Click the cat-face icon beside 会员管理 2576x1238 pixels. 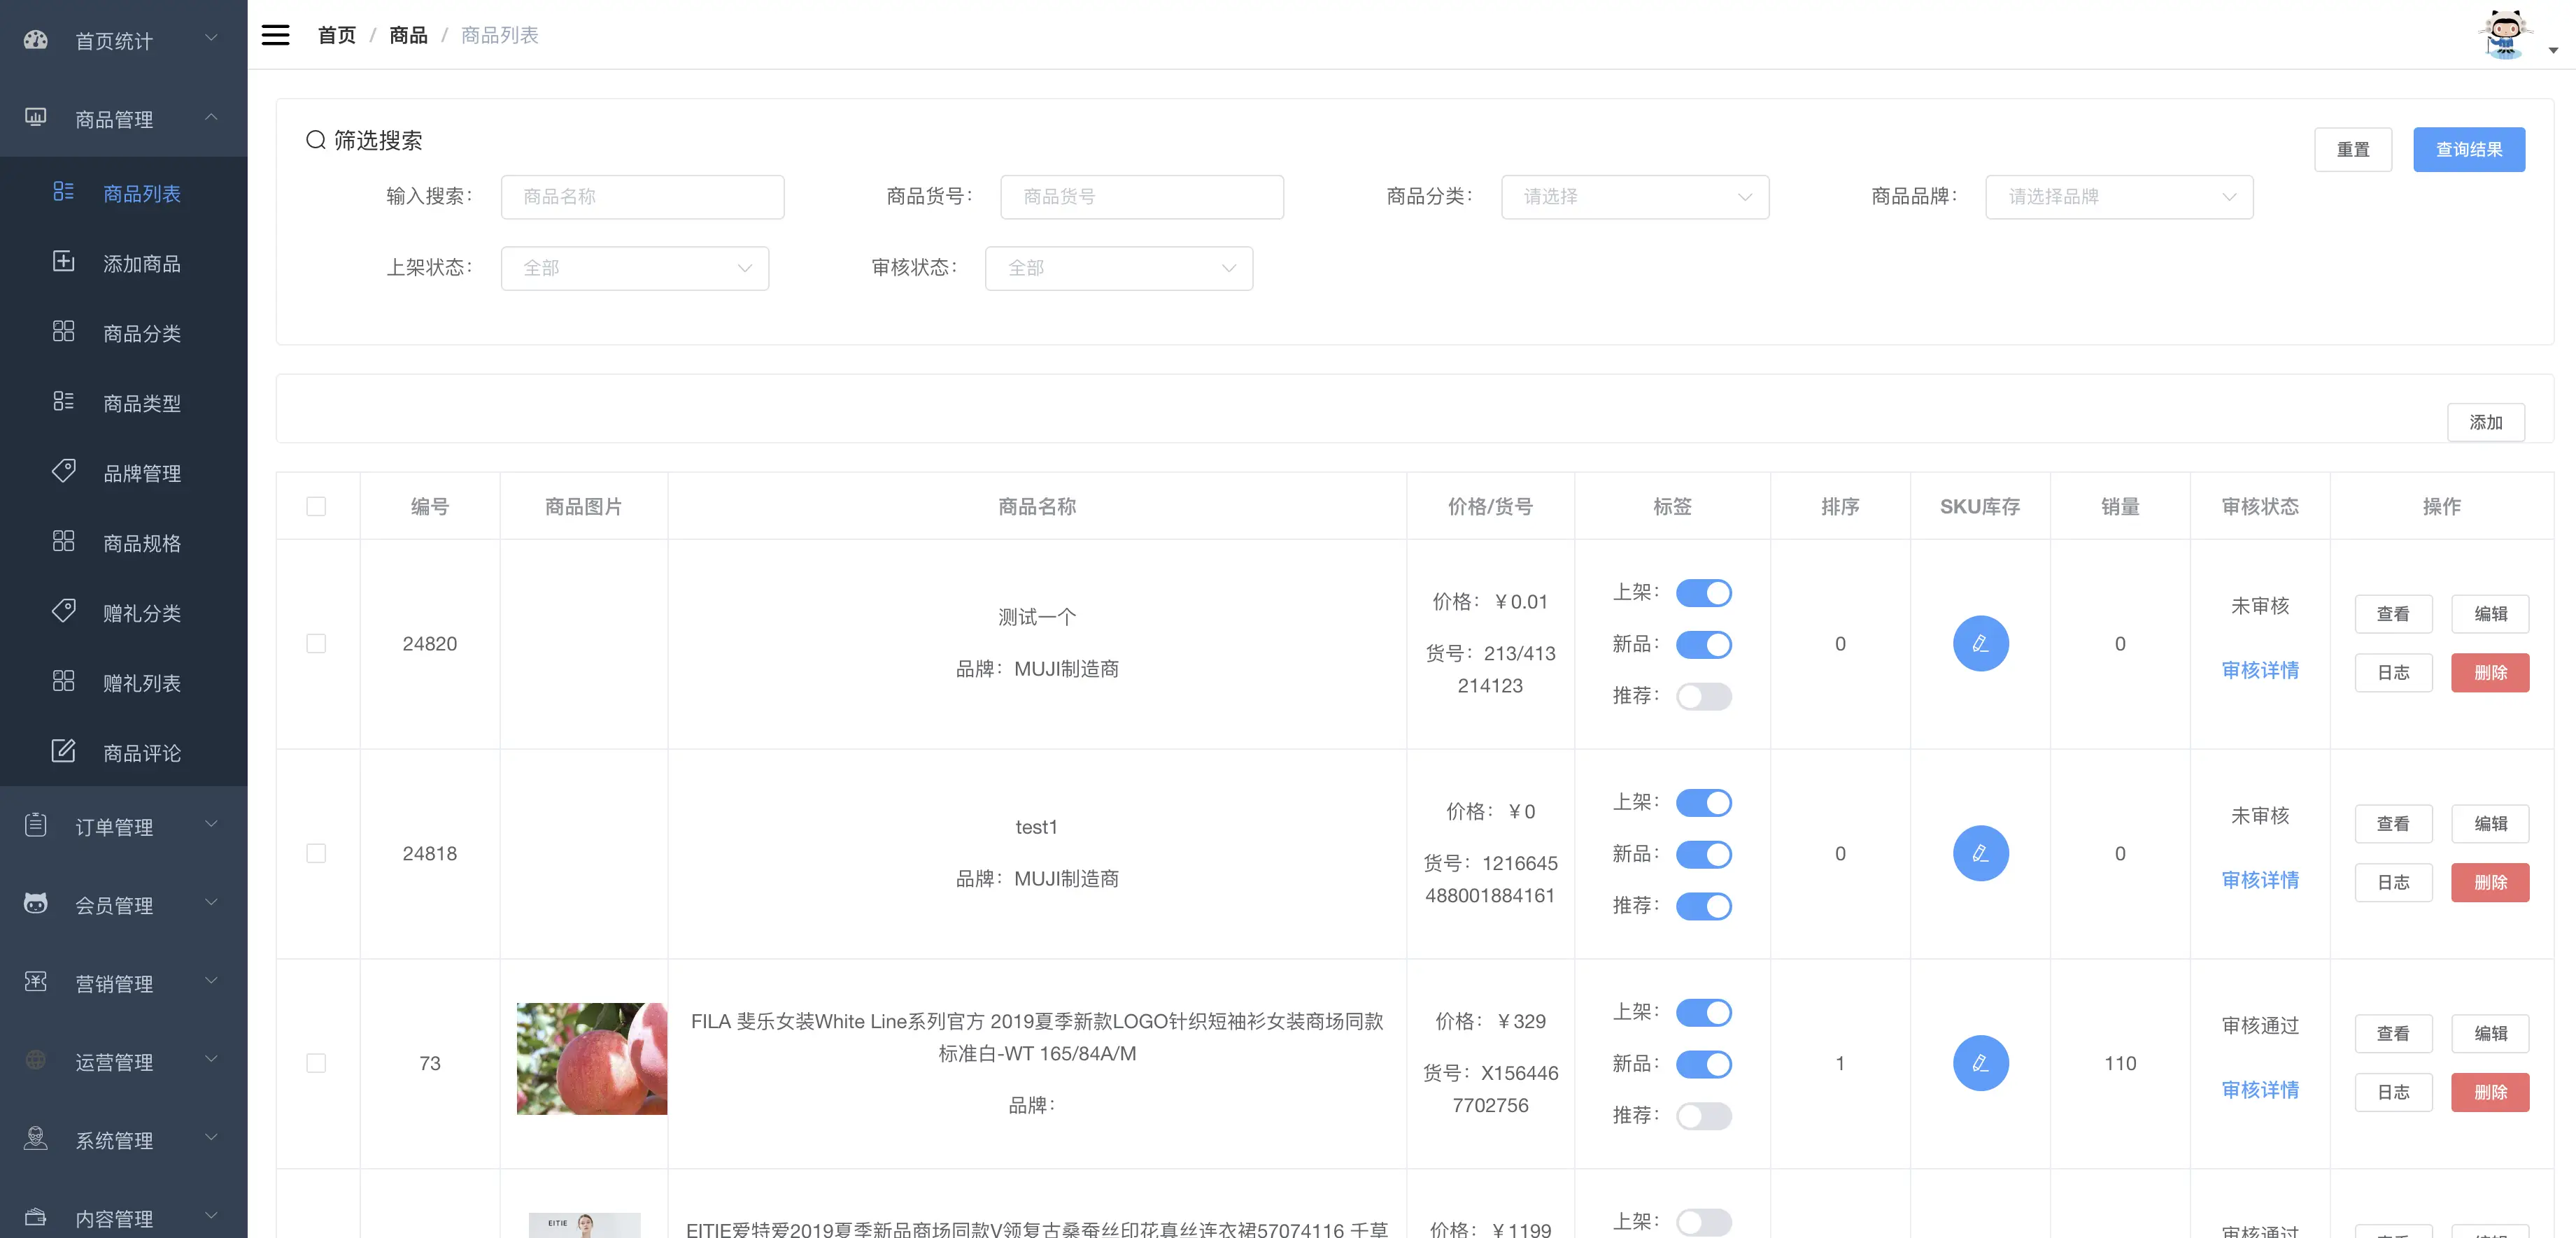pos(35,904)
